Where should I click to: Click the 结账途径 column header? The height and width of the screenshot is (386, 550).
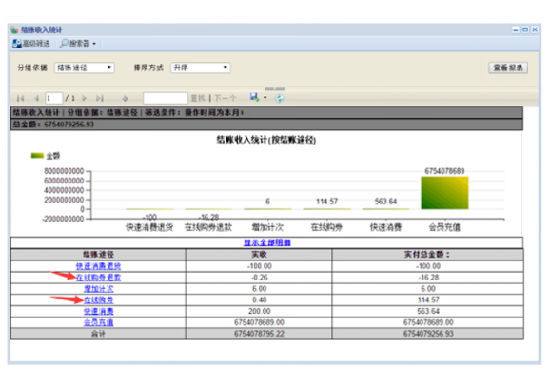coord(98,255)
